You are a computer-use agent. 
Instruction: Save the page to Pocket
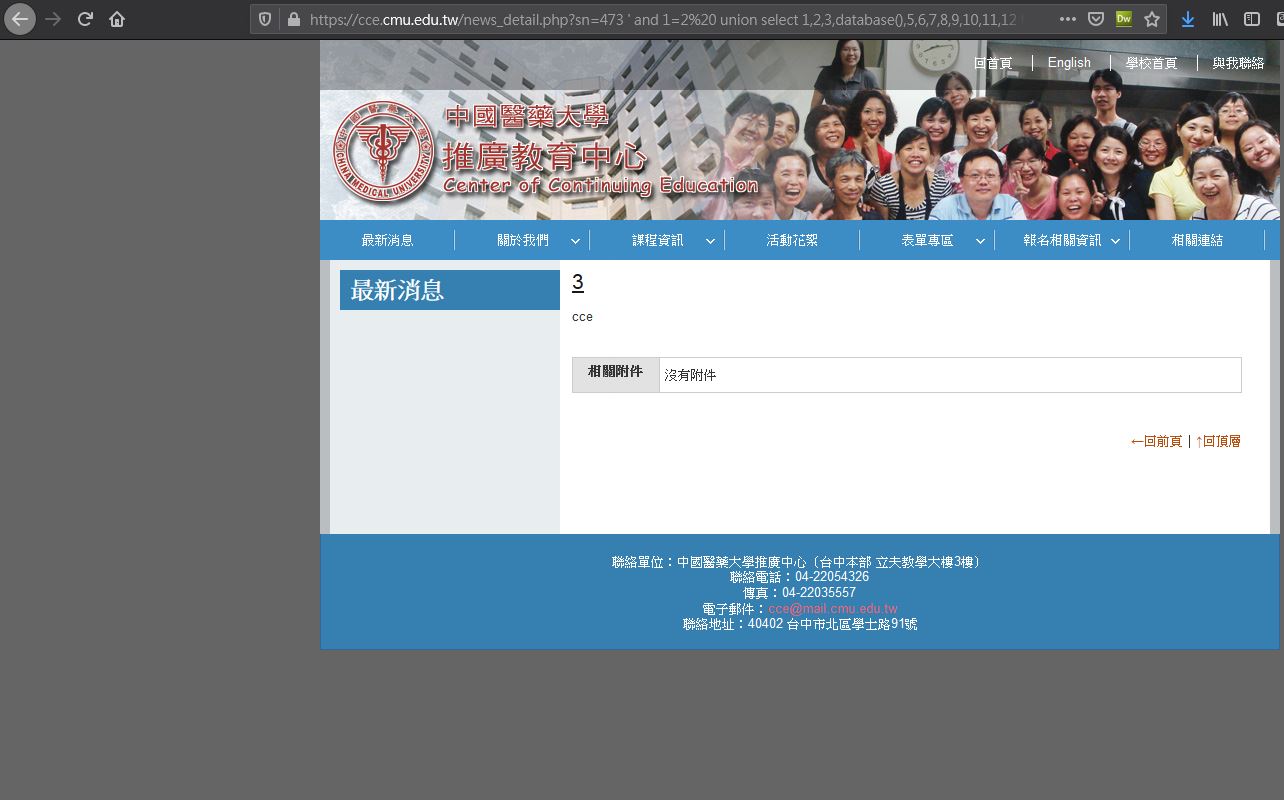pos(1095,19)
